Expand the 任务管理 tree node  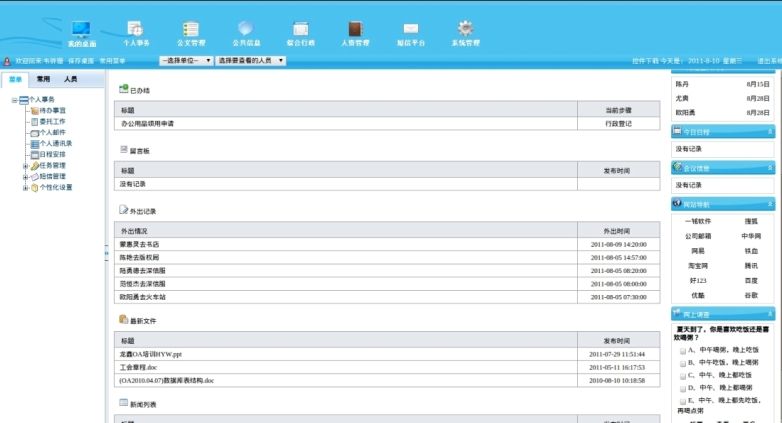(x=26, y=166)
